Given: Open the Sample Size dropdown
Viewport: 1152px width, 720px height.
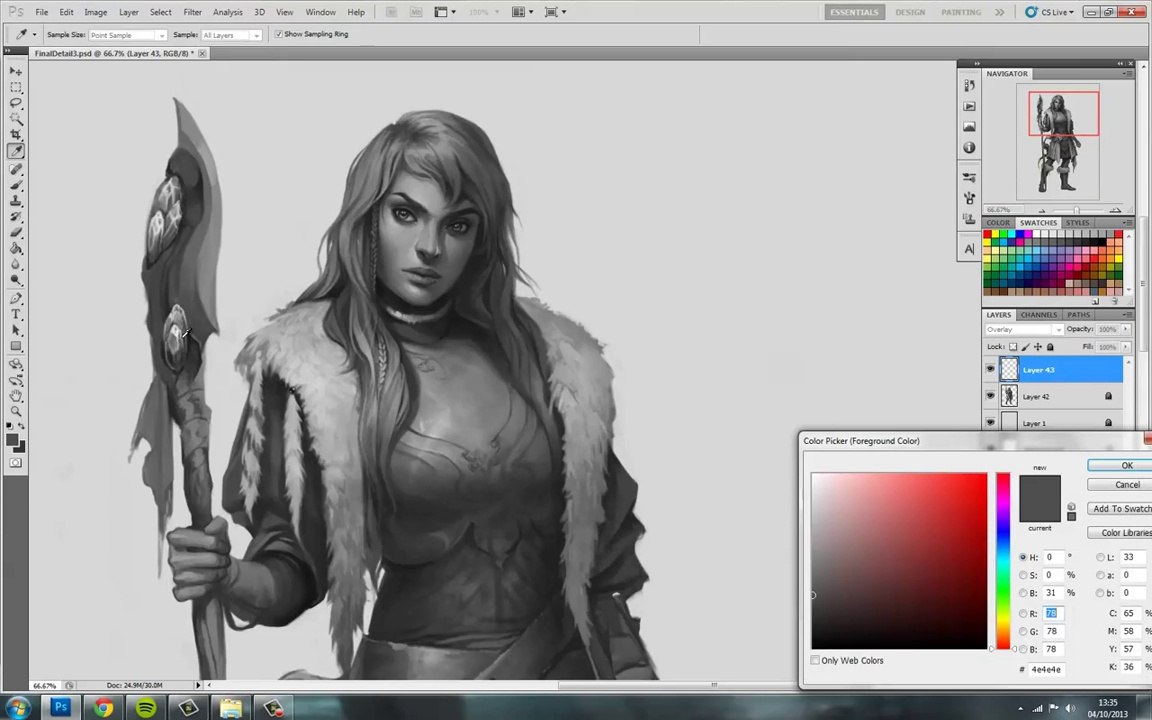Looking at the screenshot, I should [x=128, y=35].
